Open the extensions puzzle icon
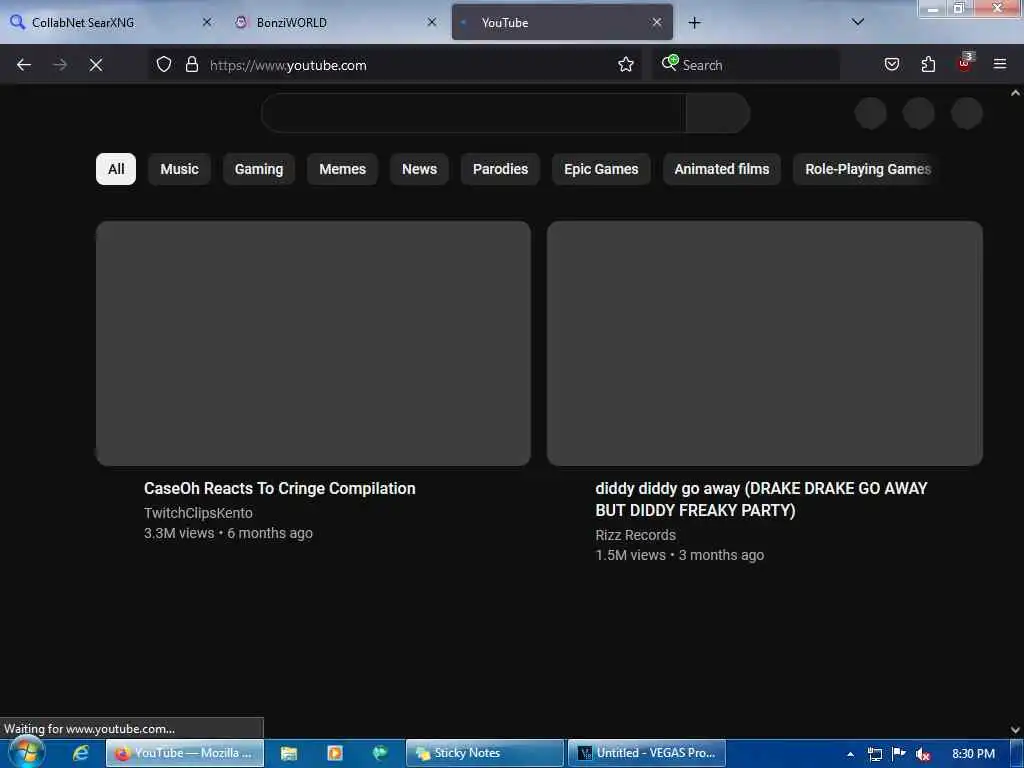The width and height of the screenshot is (1024, 768). [x=928, y=64]
